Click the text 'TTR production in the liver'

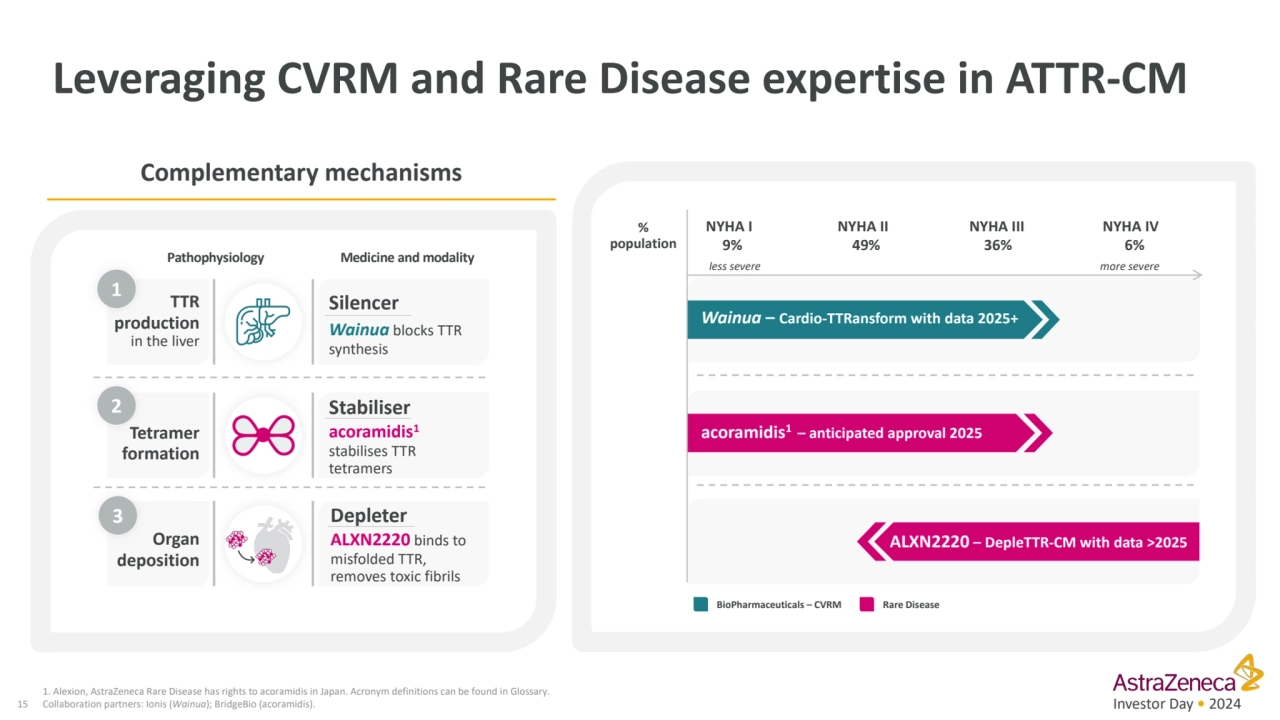point(157,321)
